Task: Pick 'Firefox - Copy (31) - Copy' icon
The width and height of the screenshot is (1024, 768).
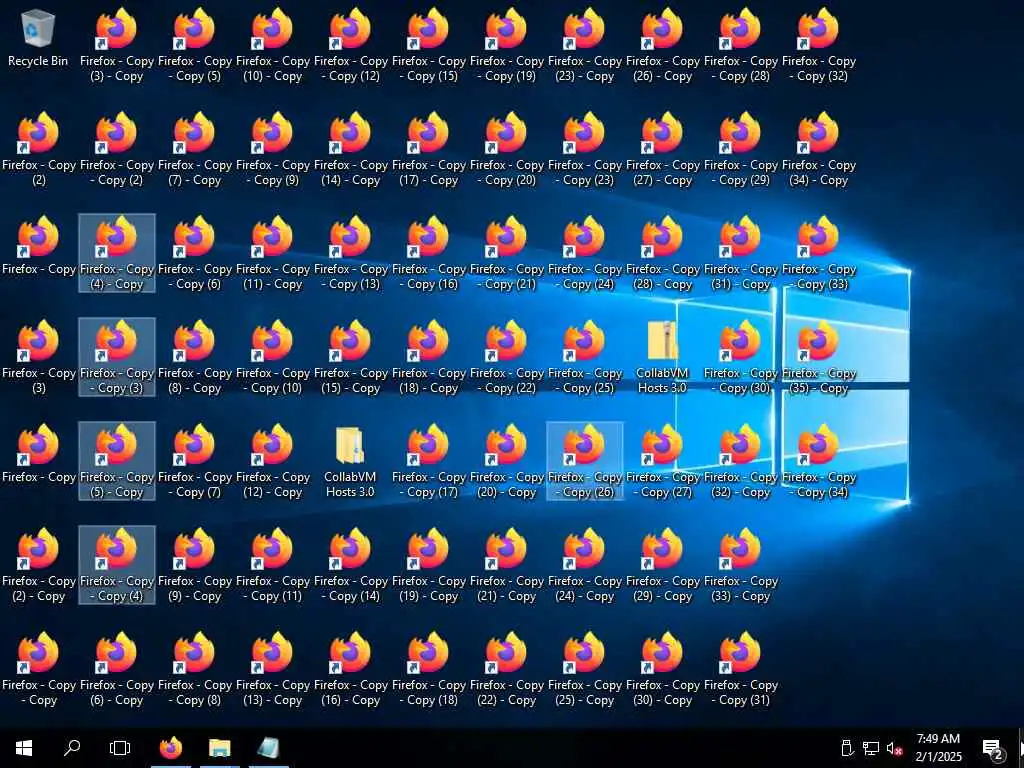Action: tap(741, 253)
